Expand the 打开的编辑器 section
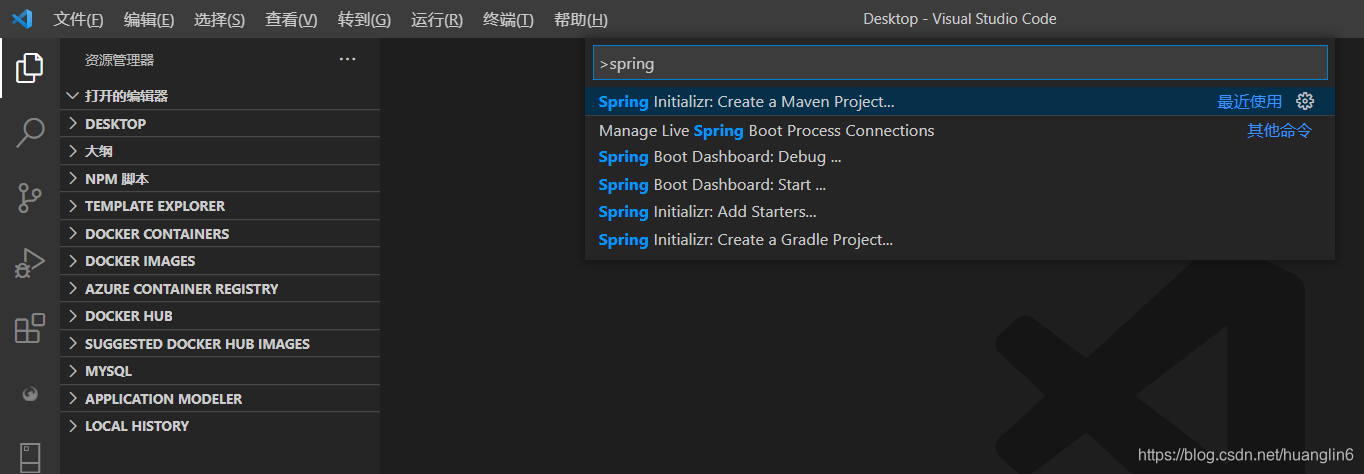Screen dimensions: 1364x474 (x=220, y=96)
